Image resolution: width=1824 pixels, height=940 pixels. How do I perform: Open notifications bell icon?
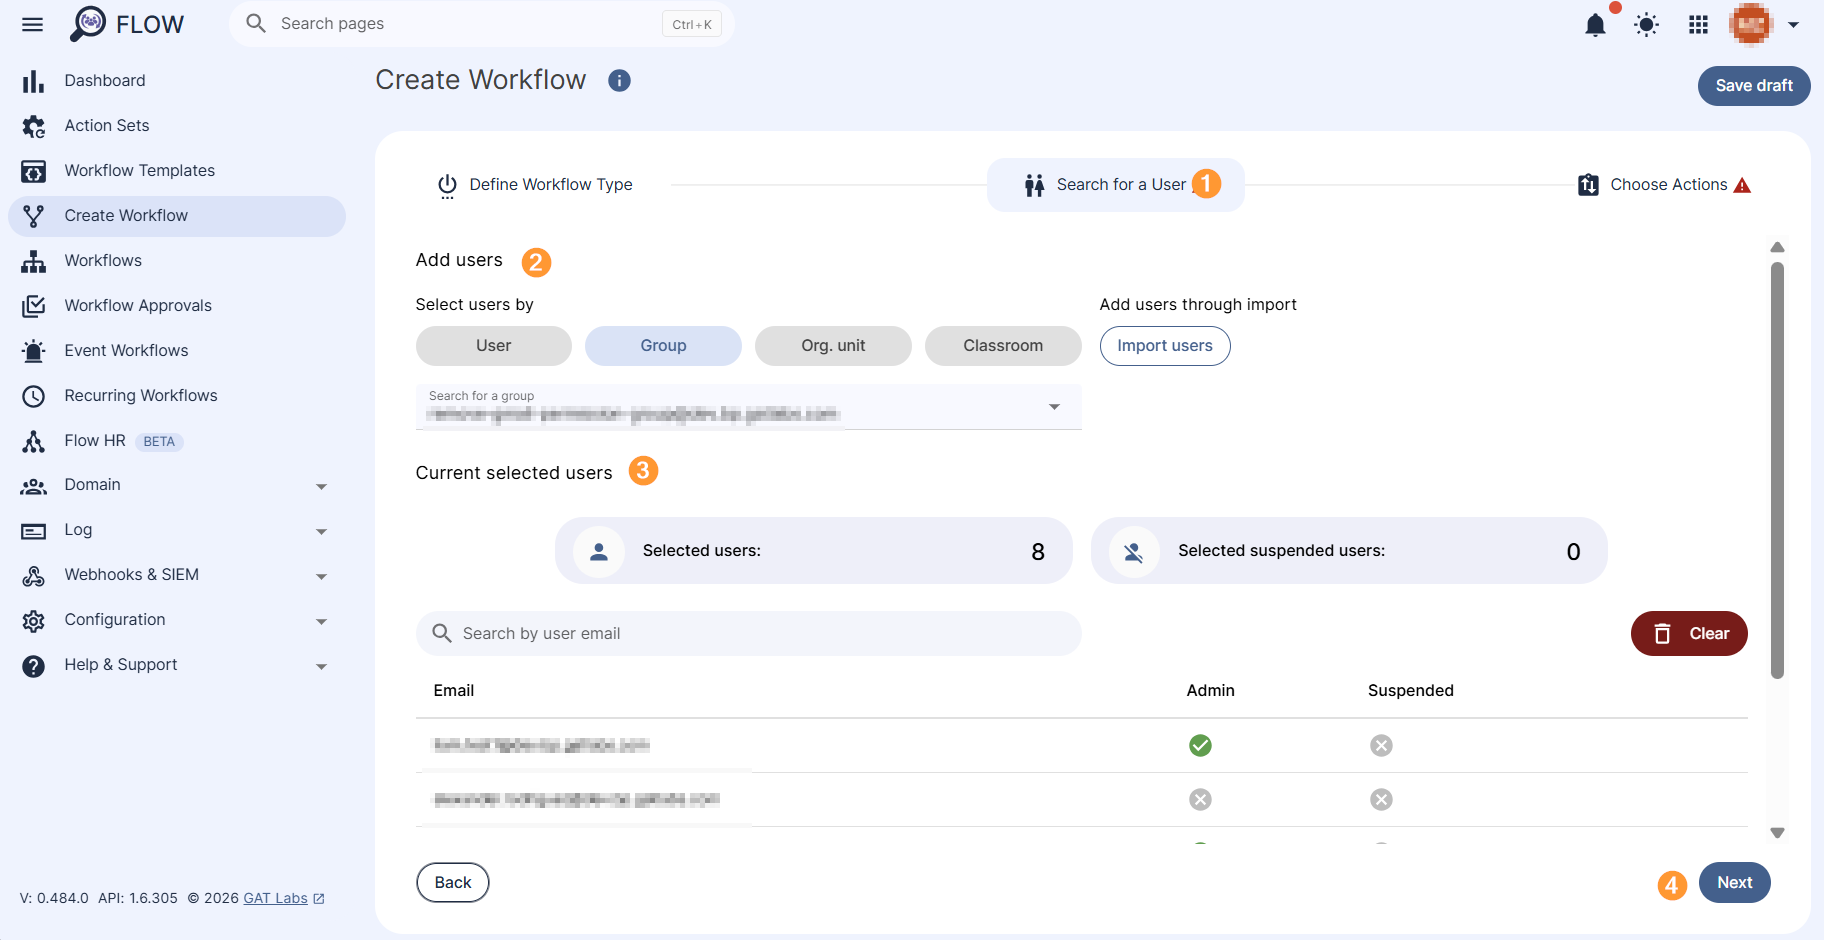pos(1595,24)
